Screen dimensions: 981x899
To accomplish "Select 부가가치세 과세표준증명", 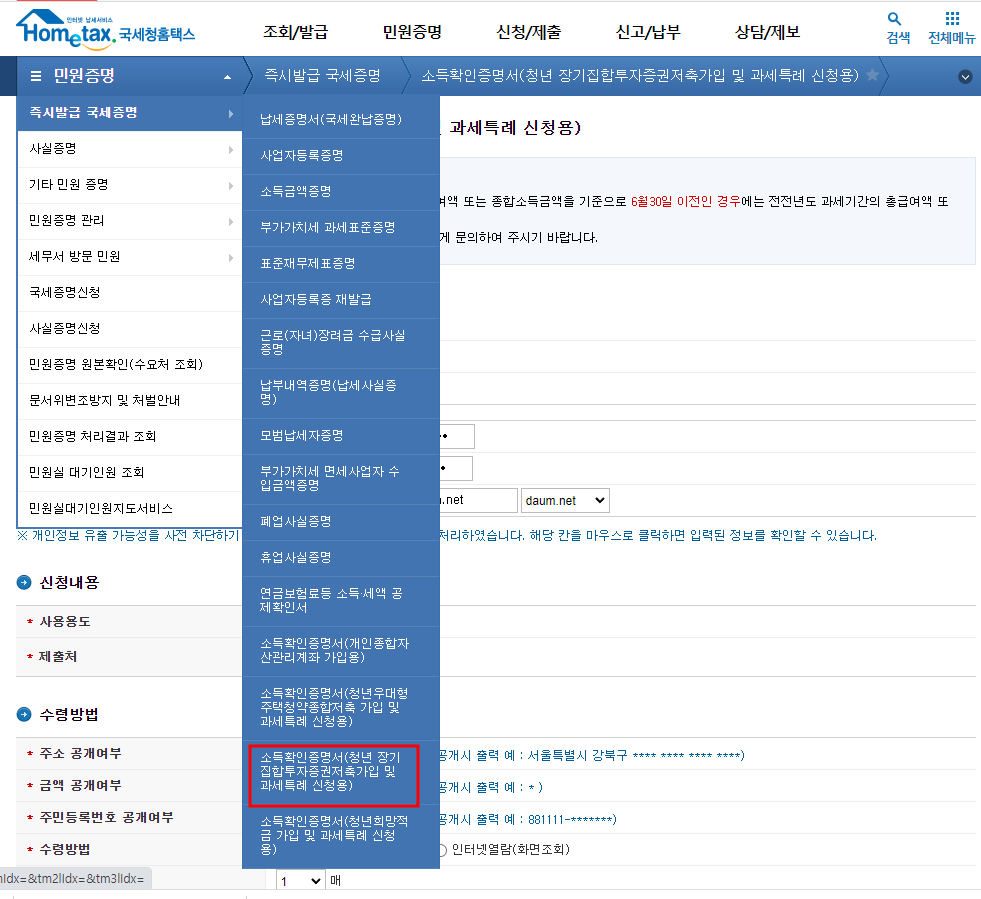I will (341, 228).
